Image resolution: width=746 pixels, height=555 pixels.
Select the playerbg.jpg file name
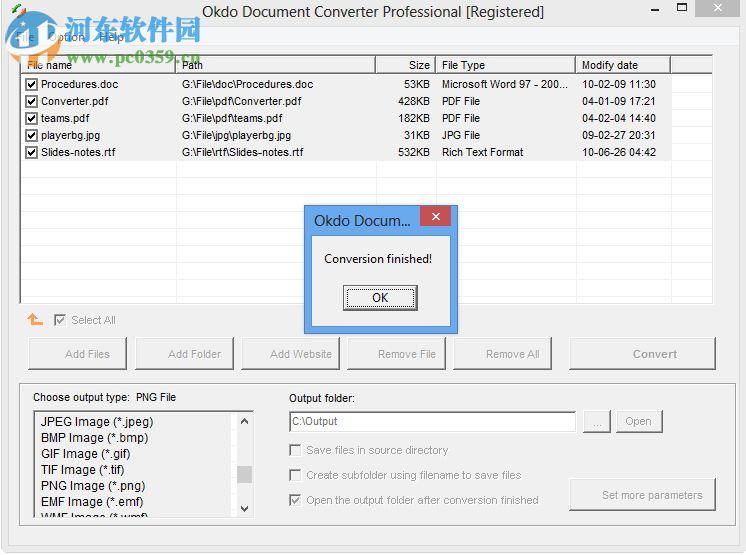pyautogui.click(x=70, y=136)
